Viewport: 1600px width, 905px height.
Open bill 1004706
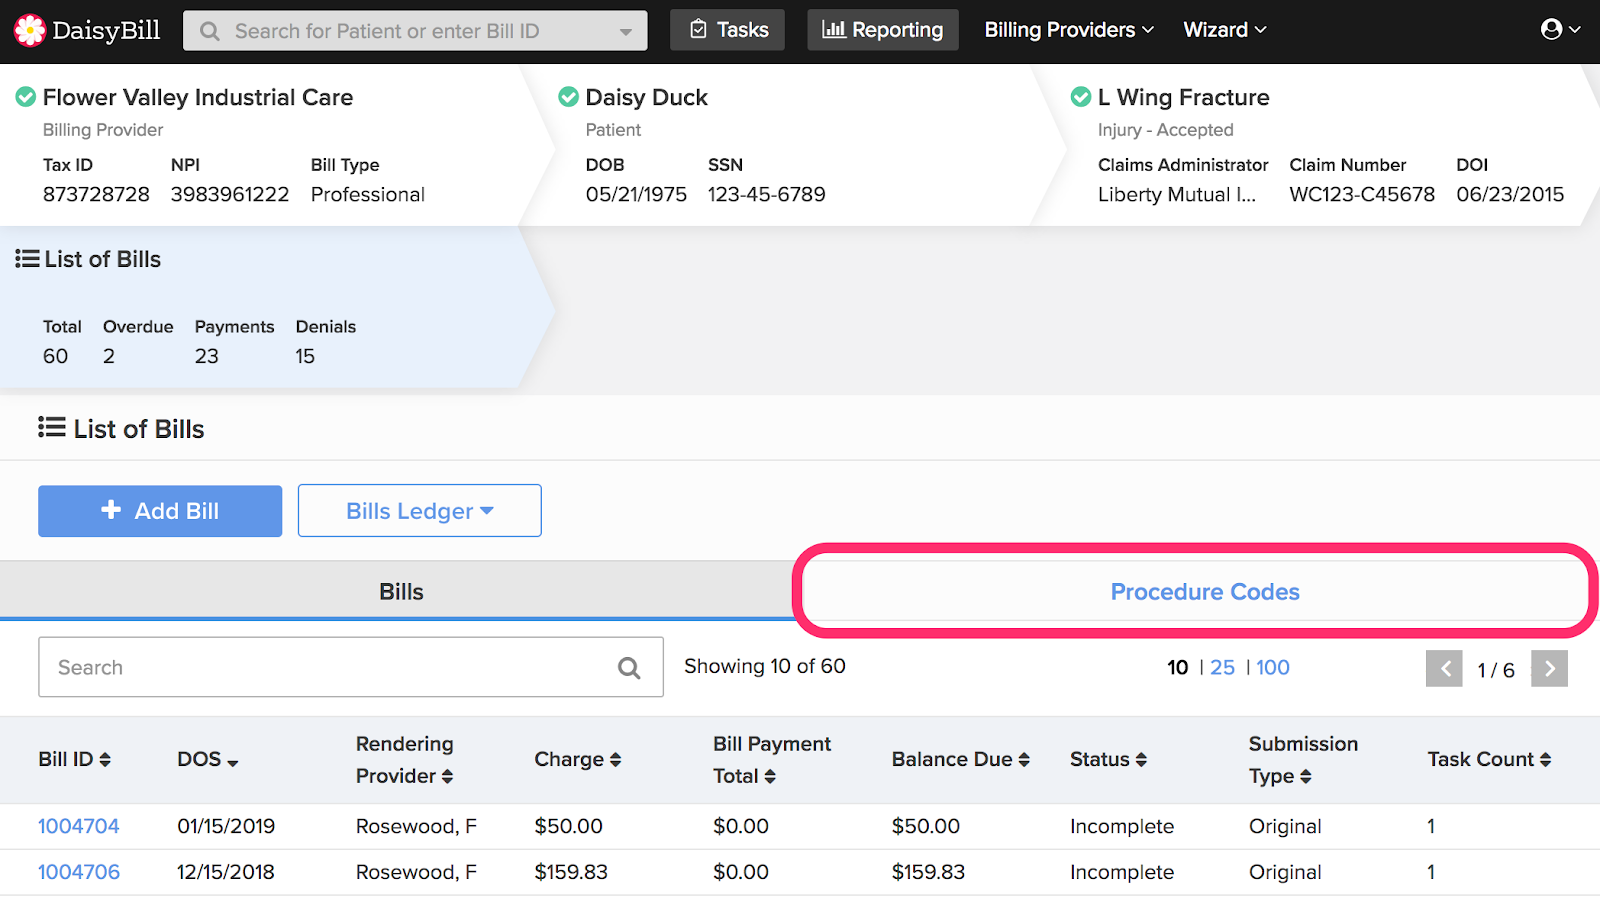point(79,872)
